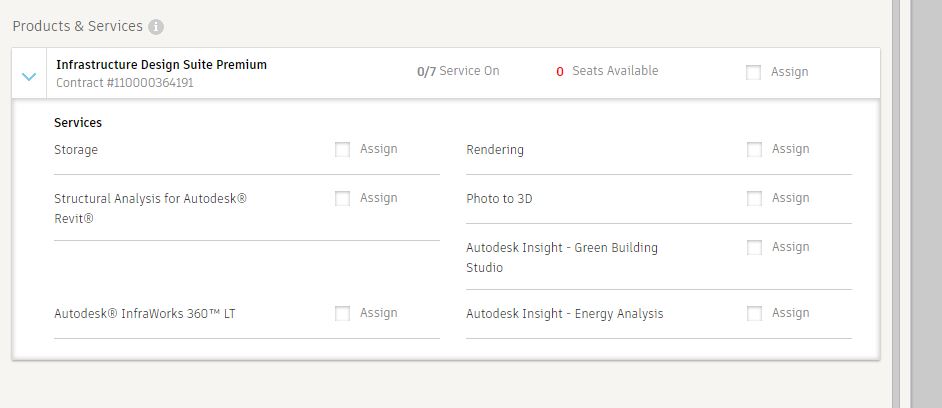Select the Contract #110000364191 text

[125, 83]
